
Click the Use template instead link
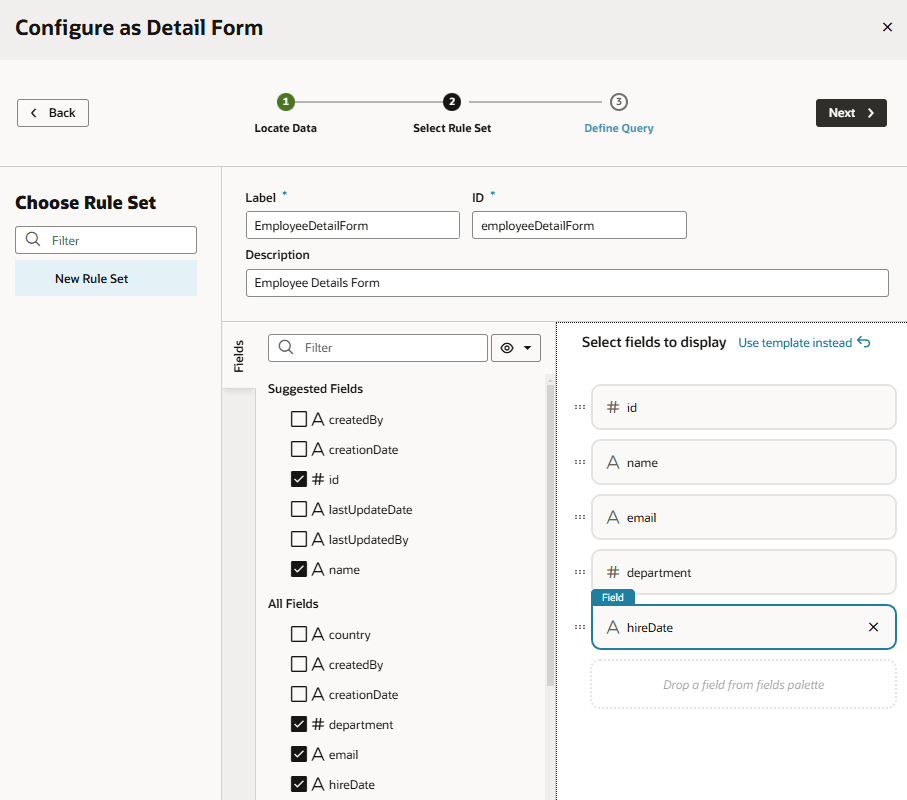(x=795, y=343)
